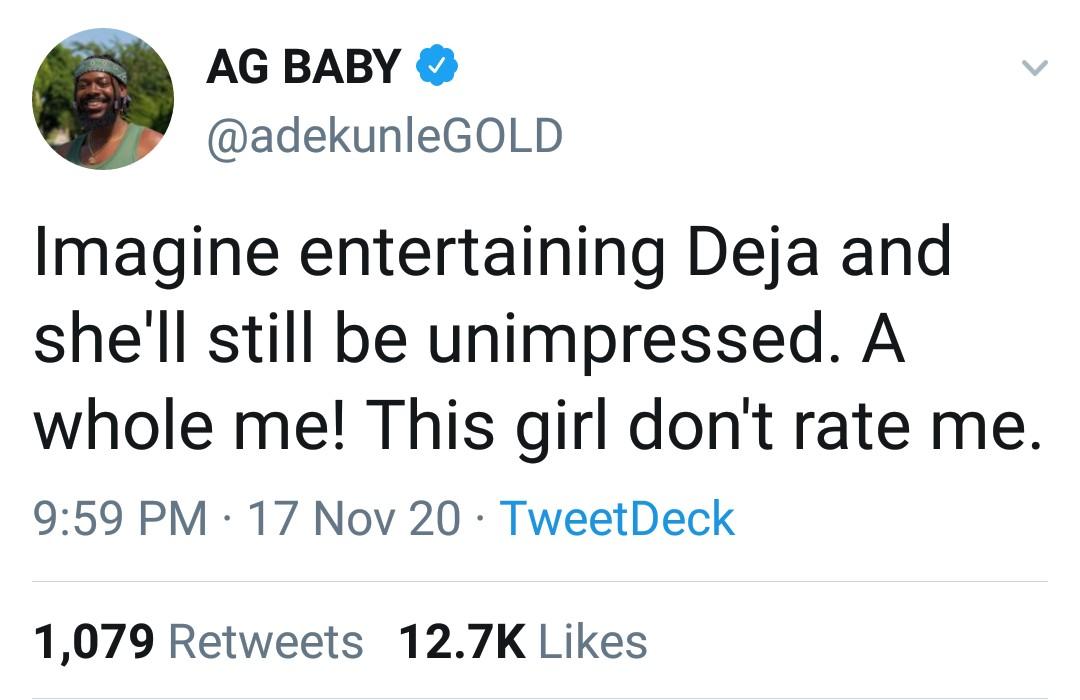The image size is (1080, 700).
Task: Open the @adekunleGOLD handle link
Action: pos(384,136)
